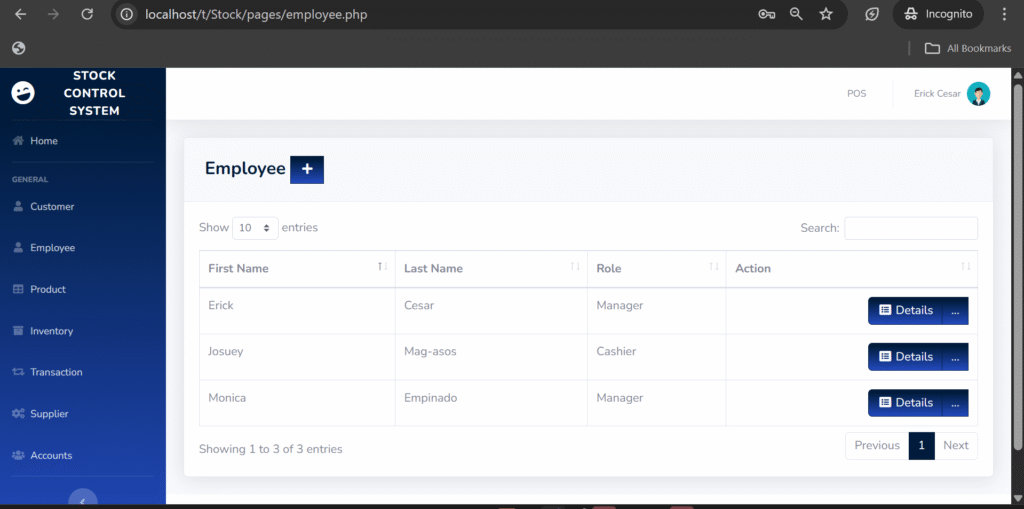The image size is (1024, 509).
Task: Add a new employee with the plus button
Action: point(307,169)
